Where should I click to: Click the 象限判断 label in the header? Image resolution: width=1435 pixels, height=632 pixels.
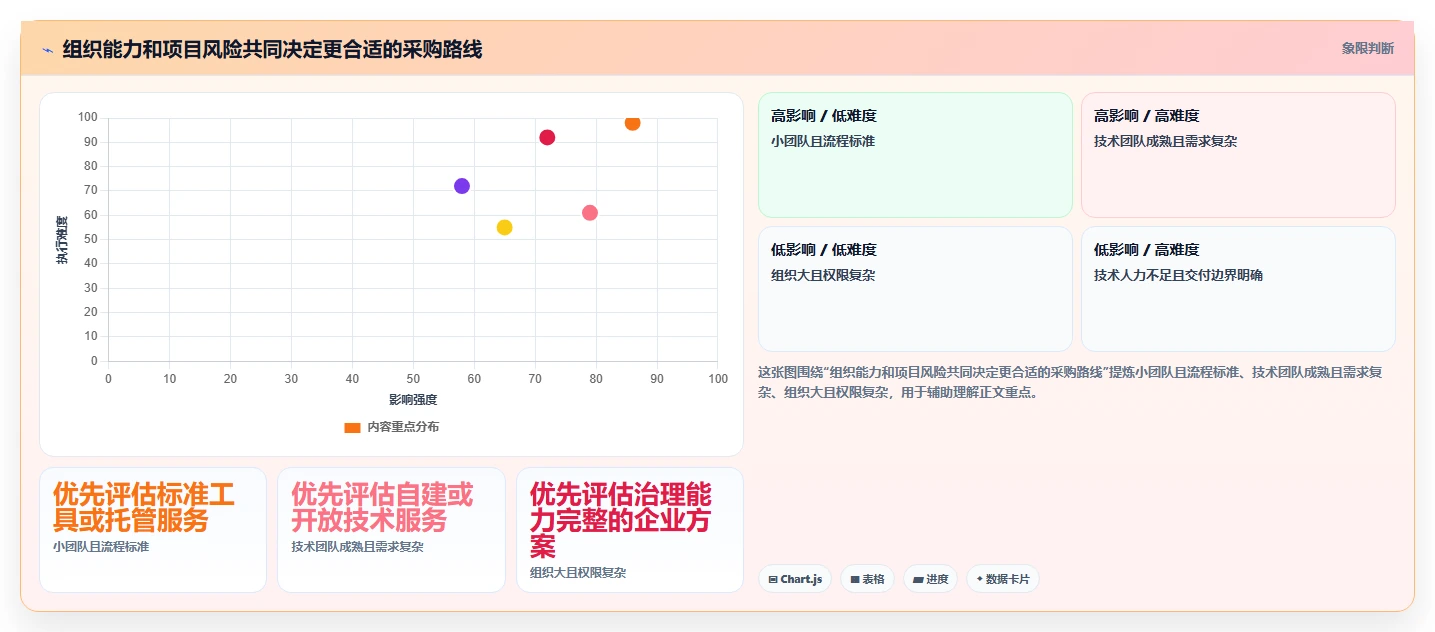pos(1367,48)
